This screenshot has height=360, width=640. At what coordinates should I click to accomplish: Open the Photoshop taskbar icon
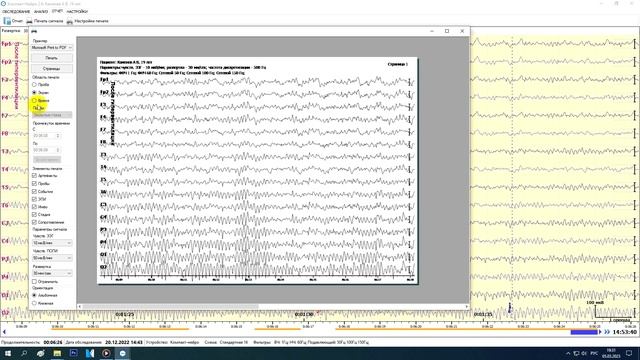[x=73, y=353]
